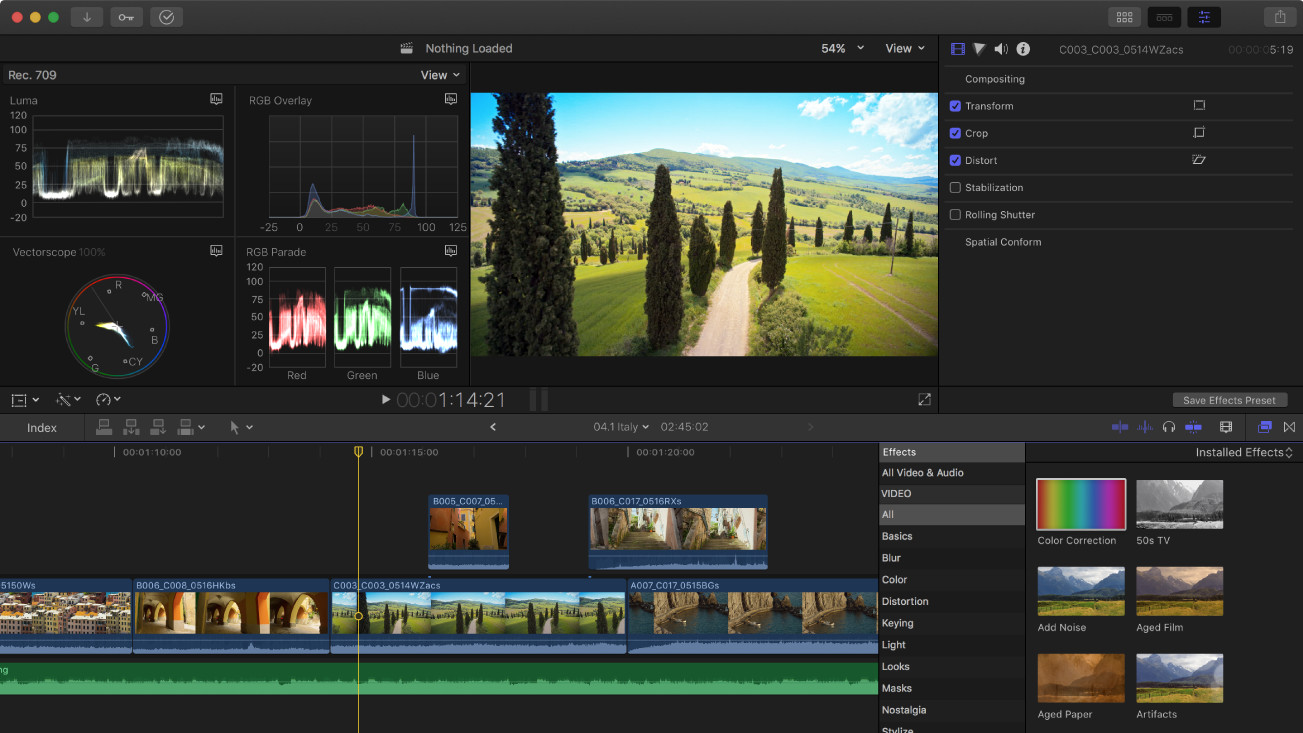Screen dimensions: 1303x733
Task: Expand viewer to full screen icon
Action: 924,400
